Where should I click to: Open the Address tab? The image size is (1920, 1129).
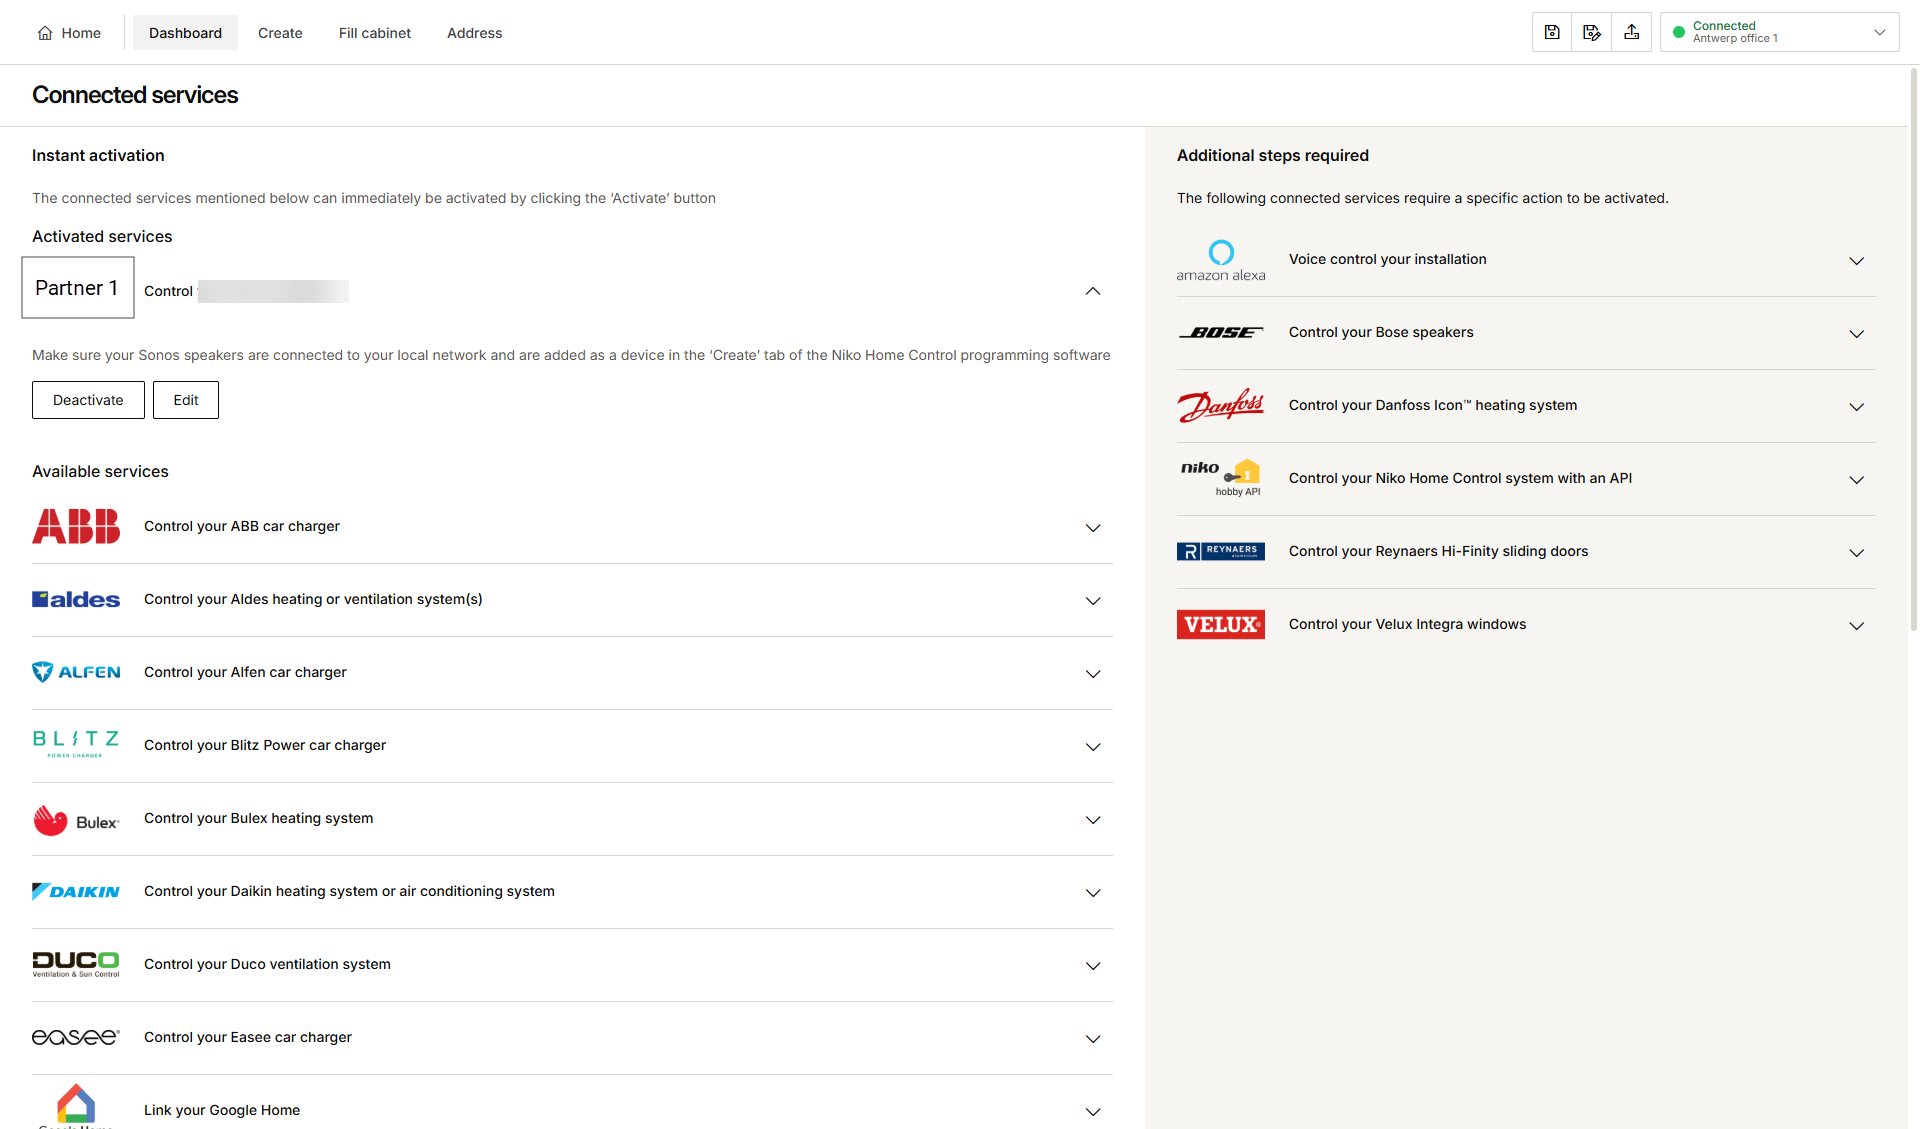(474, 33)
